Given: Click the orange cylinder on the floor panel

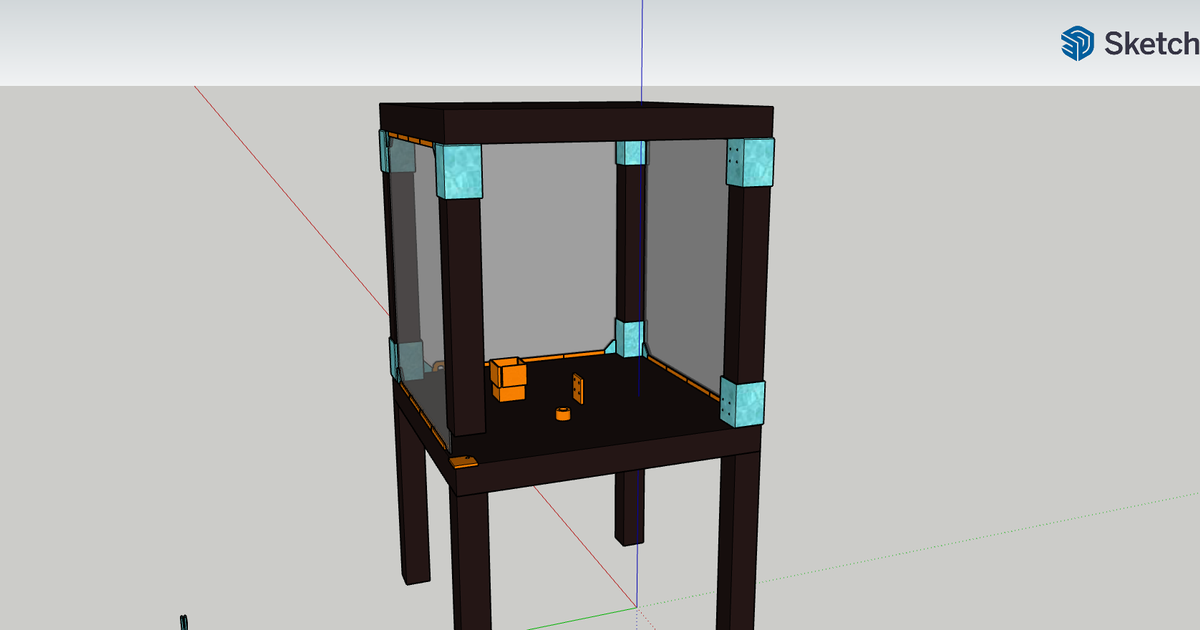Looking at the screenshot, I should 563,413.
